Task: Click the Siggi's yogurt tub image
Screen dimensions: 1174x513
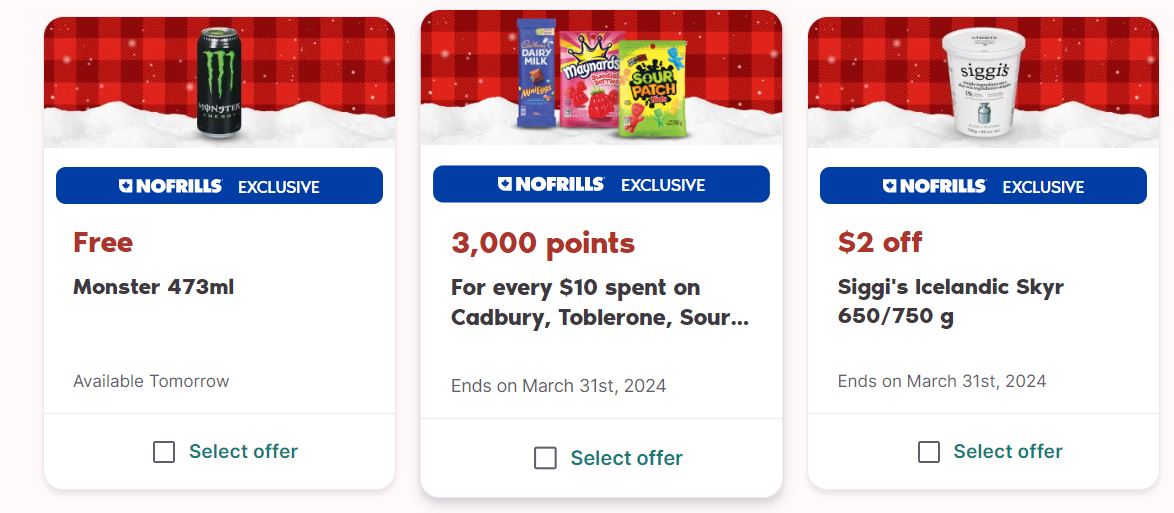Action: click(x=983, y=82)
